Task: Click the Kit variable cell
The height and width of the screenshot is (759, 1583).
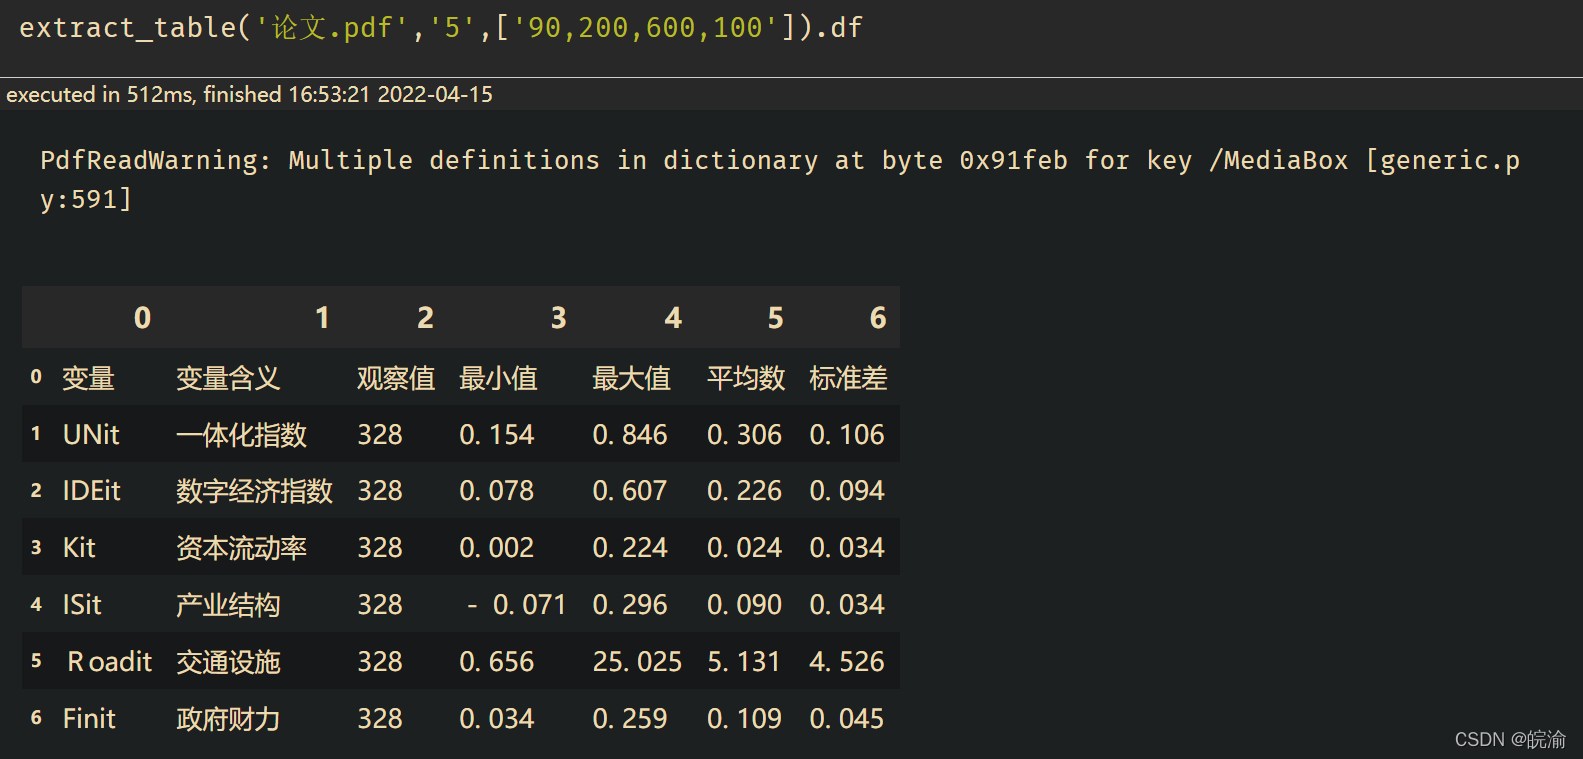Action: pos(79,547)
